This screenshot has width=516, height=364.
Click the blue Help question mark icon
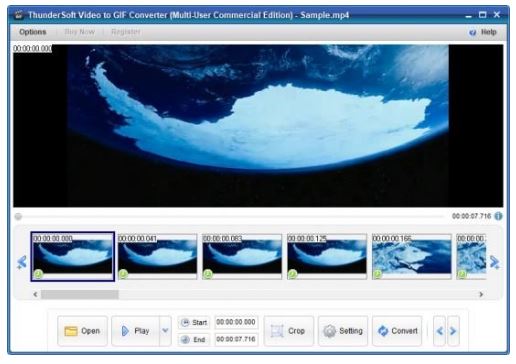[472, 32]
